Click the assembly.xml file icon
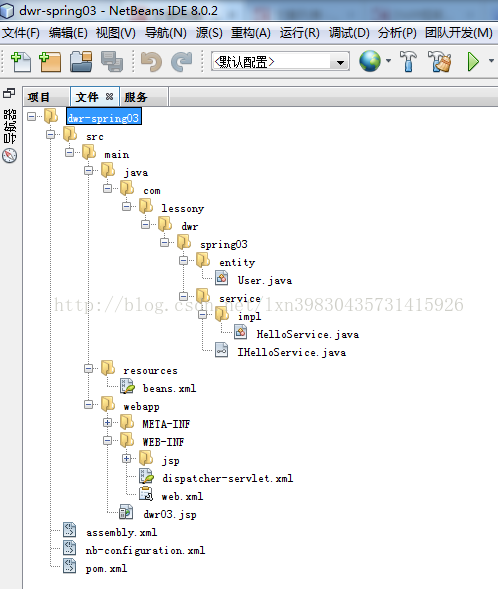Image resolution: width=498 pixels, height=589 pixels. tap(69, 530)
